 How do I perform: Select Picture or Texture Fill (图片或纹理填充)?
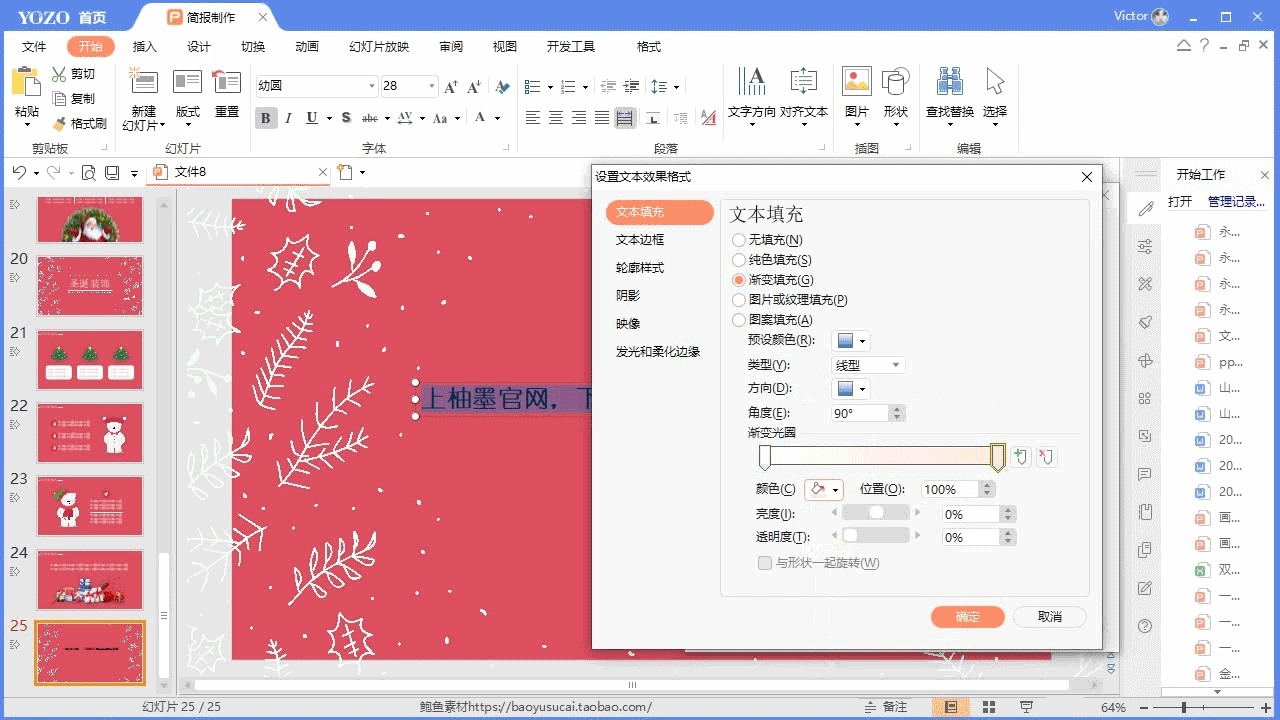(739, 300)
